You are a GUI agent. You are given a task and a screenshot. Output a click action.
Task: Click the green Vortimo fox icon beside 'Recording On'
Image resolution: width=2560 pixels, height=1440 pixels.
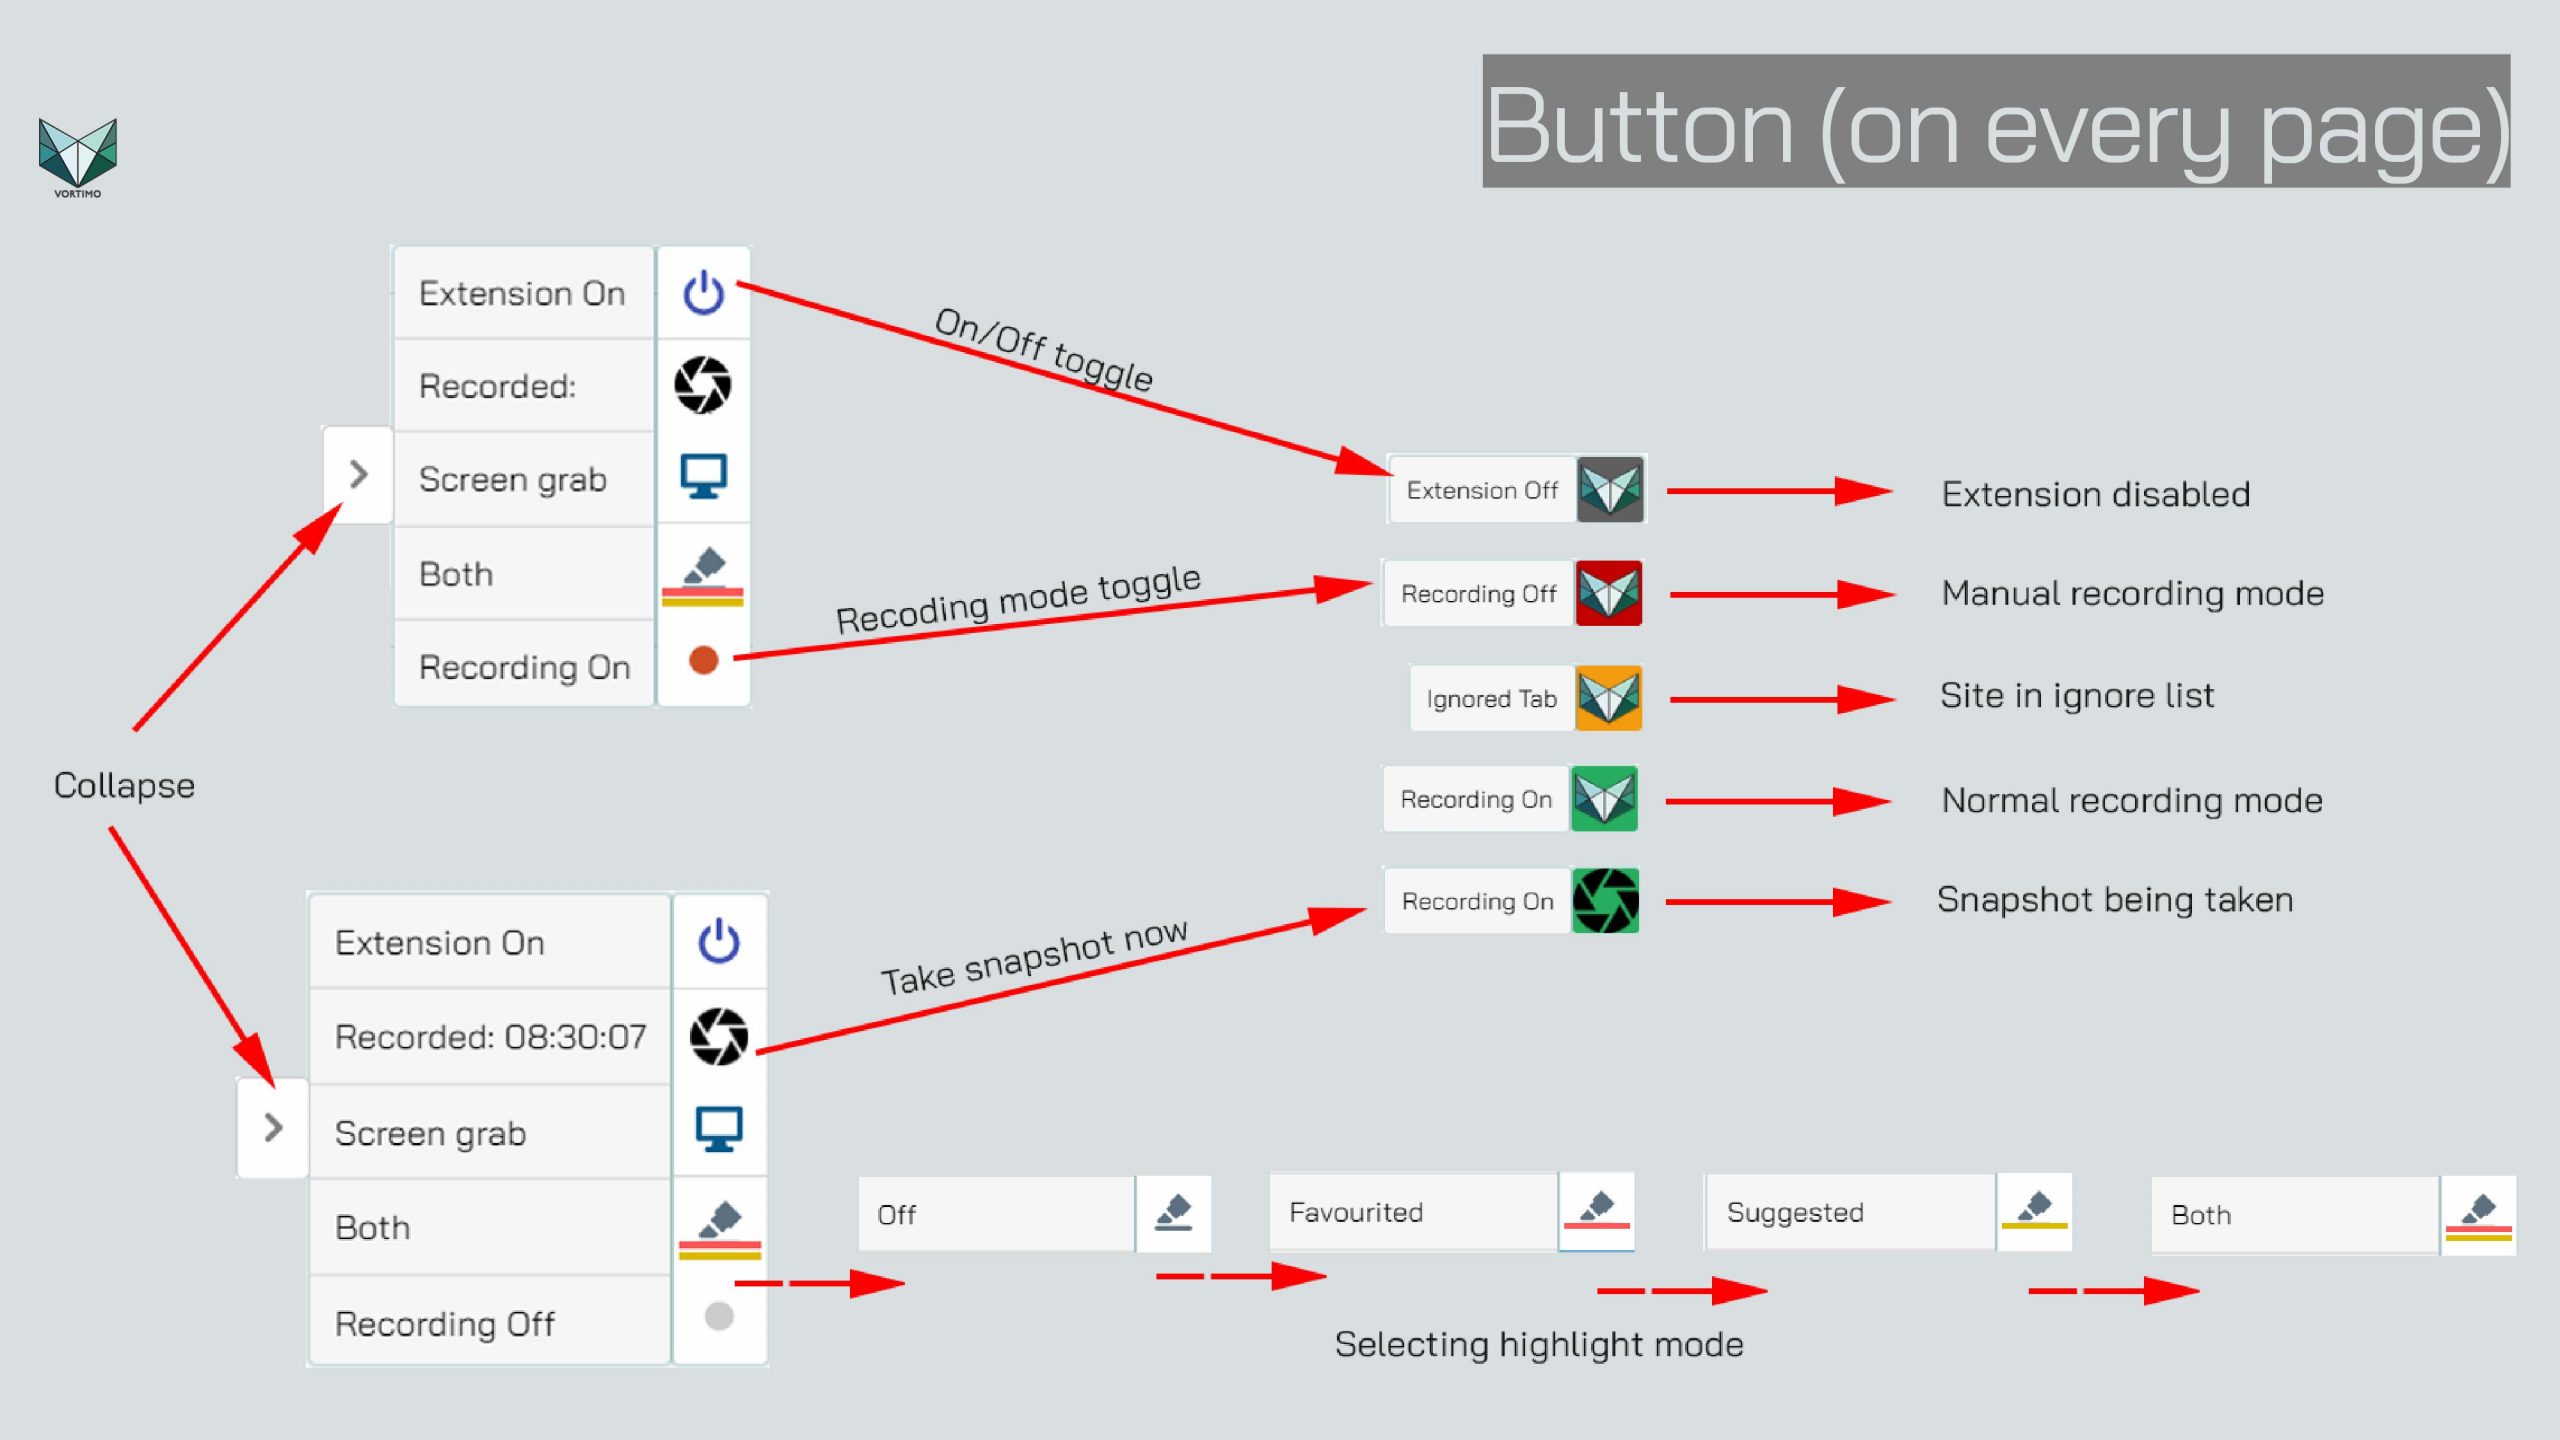pos(1604,799)
